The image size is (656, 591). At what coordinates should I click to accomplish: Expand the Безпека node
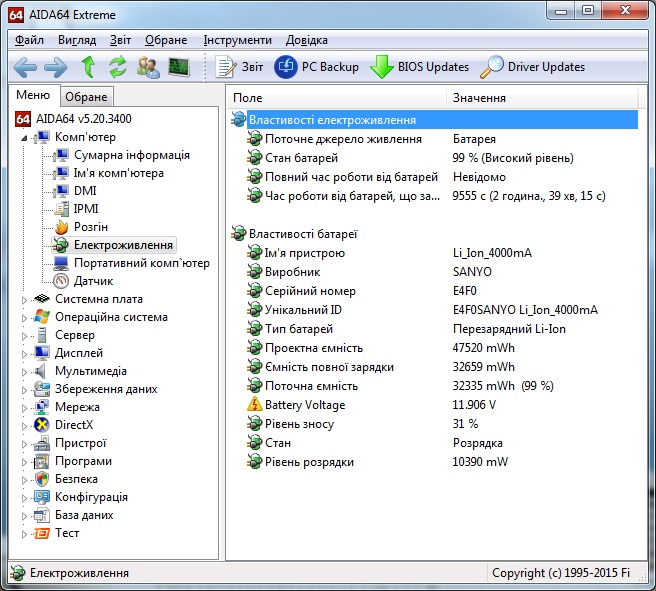point(24,479)
